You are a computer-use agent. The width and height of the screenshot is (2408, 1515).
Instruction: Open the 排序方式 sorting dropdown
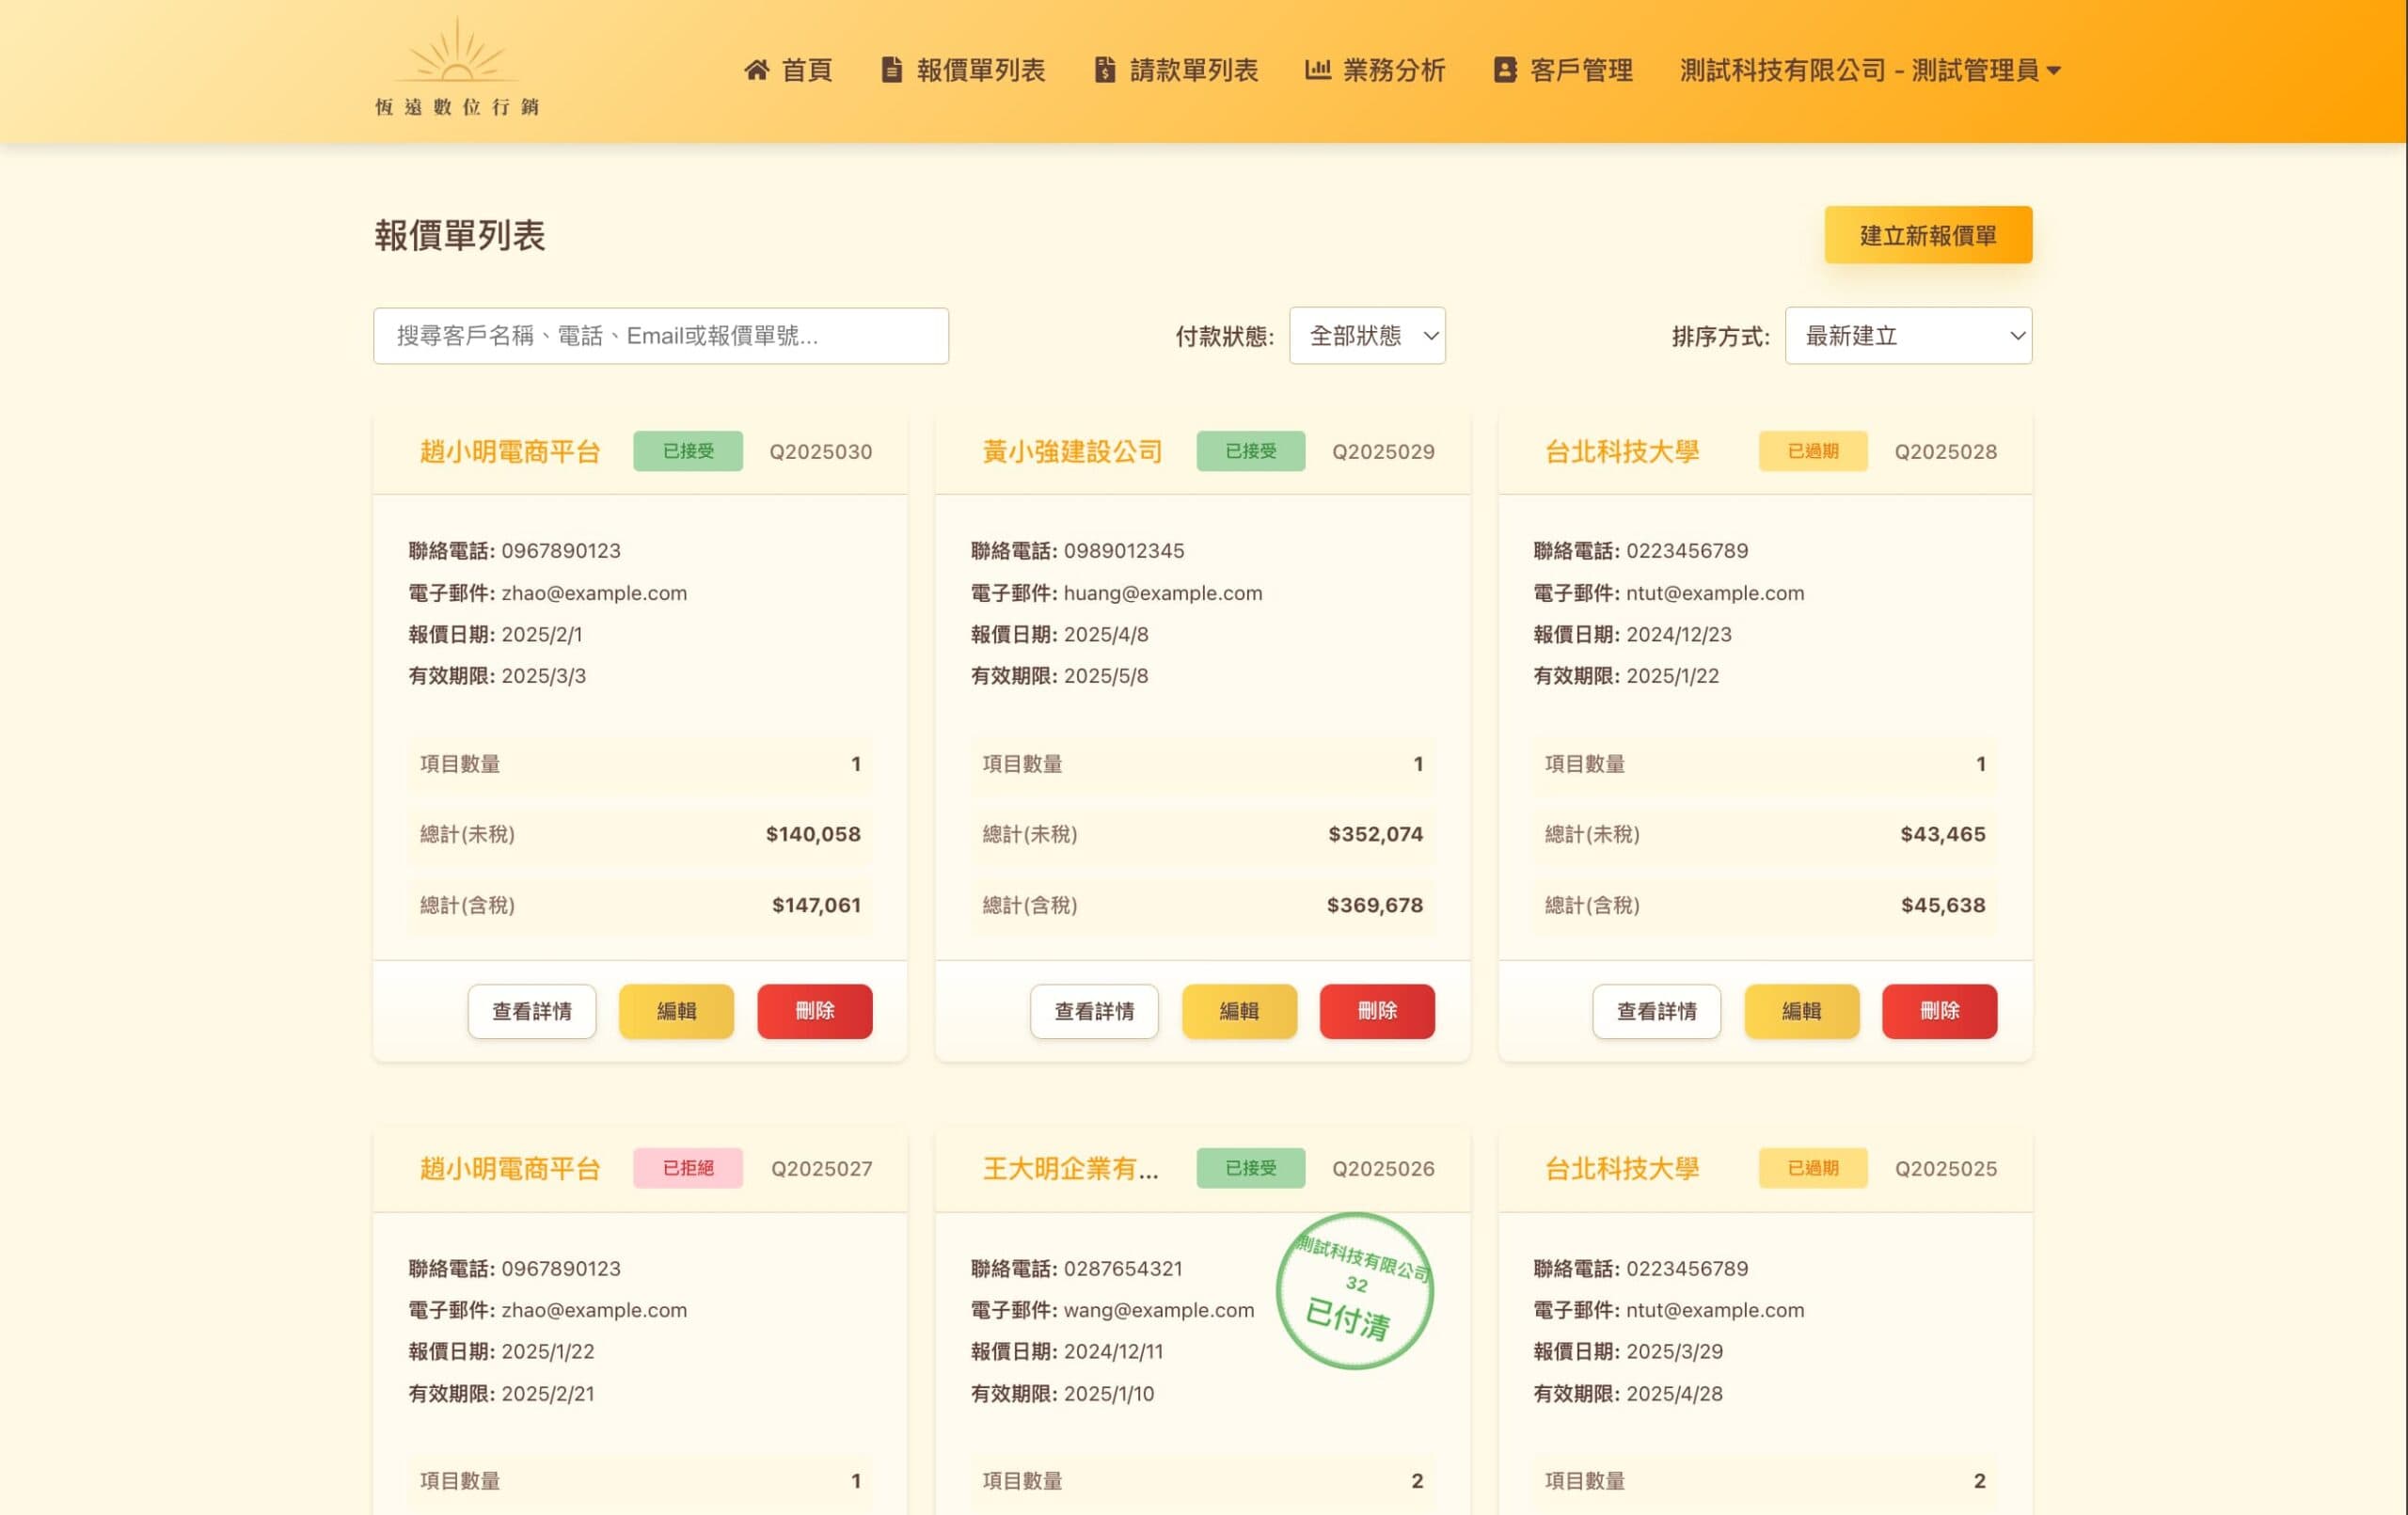click(1908, 336)
